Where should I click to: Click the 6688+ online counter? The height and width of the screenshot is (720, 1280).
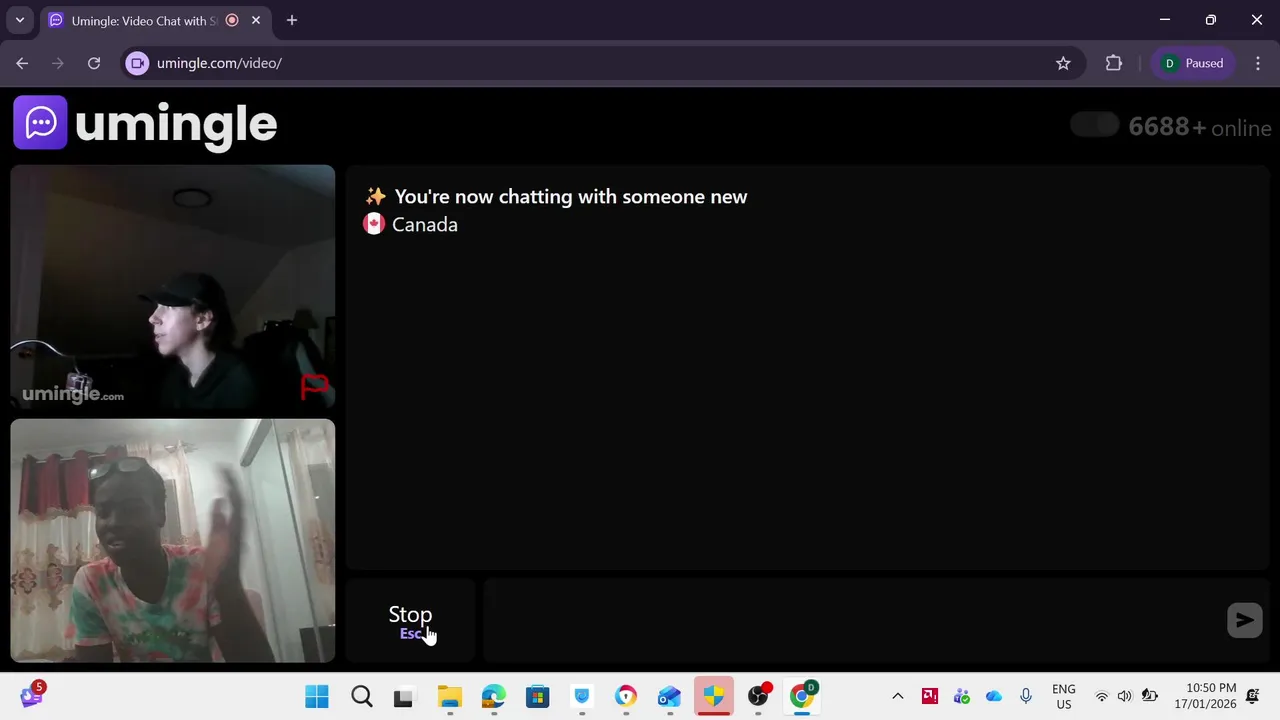tap(1199, 127)
